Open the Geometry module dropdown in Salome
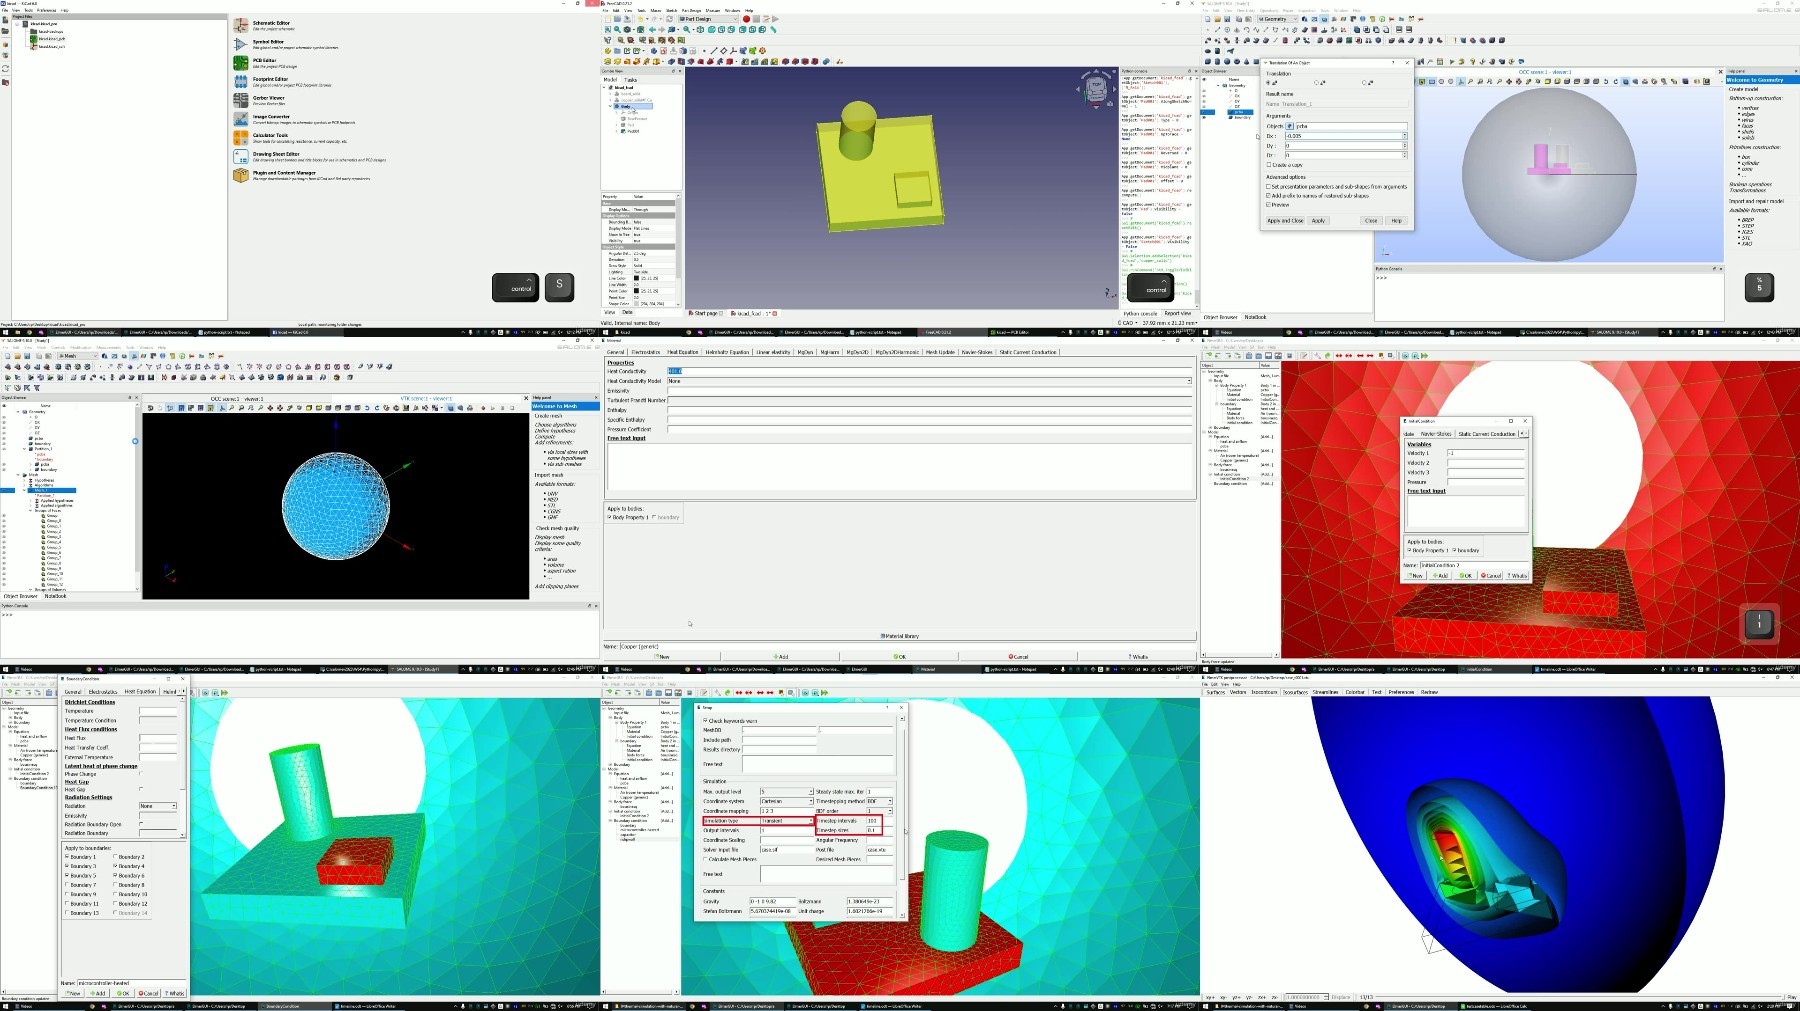The height and width of the screenshot is (1011, 1800). click(x=1276, y=19)
